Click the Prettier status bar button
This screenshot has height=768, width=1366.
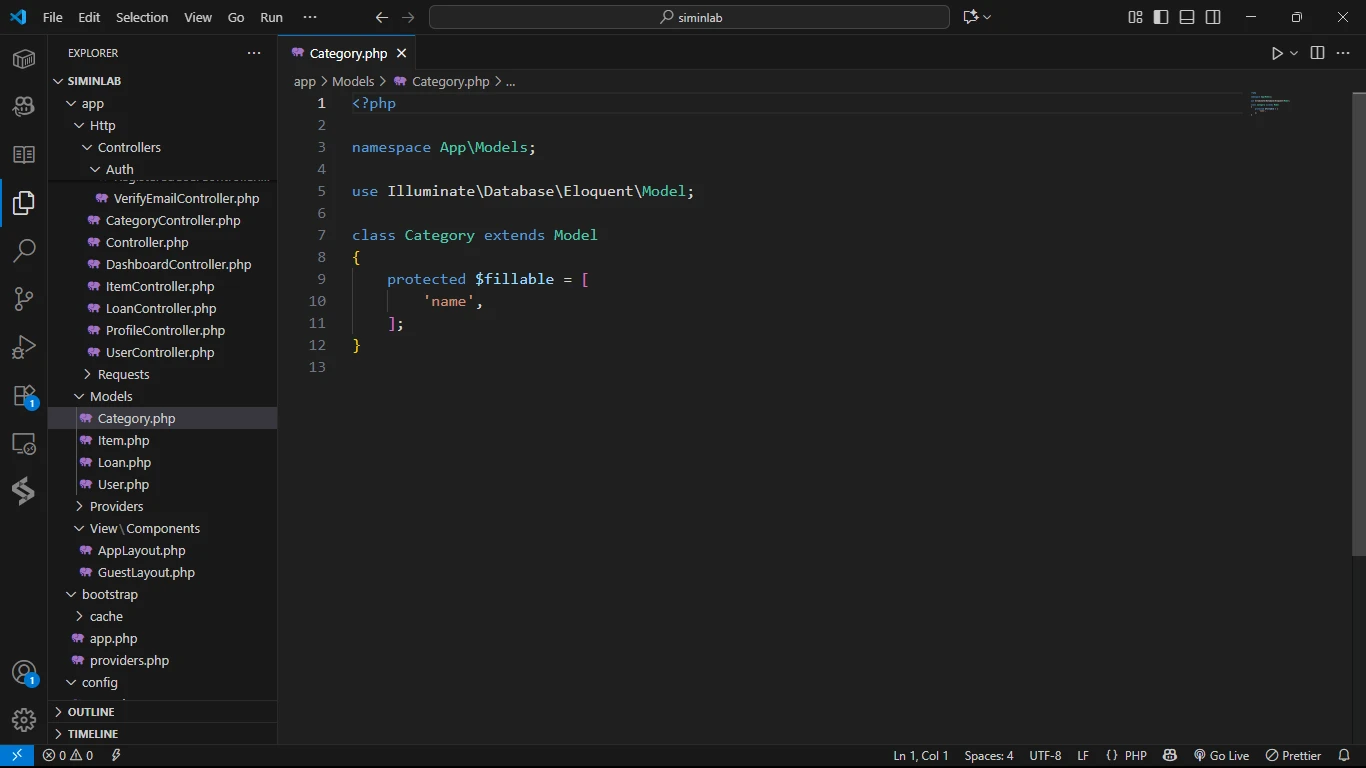(x=1294, y=756)
